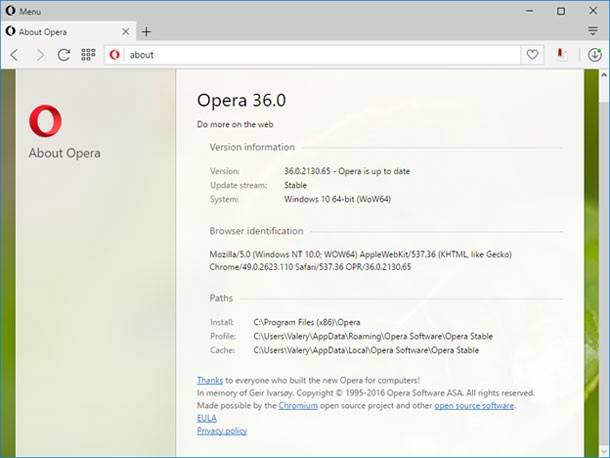Open the downloads icon

click(x=594, y=54)
